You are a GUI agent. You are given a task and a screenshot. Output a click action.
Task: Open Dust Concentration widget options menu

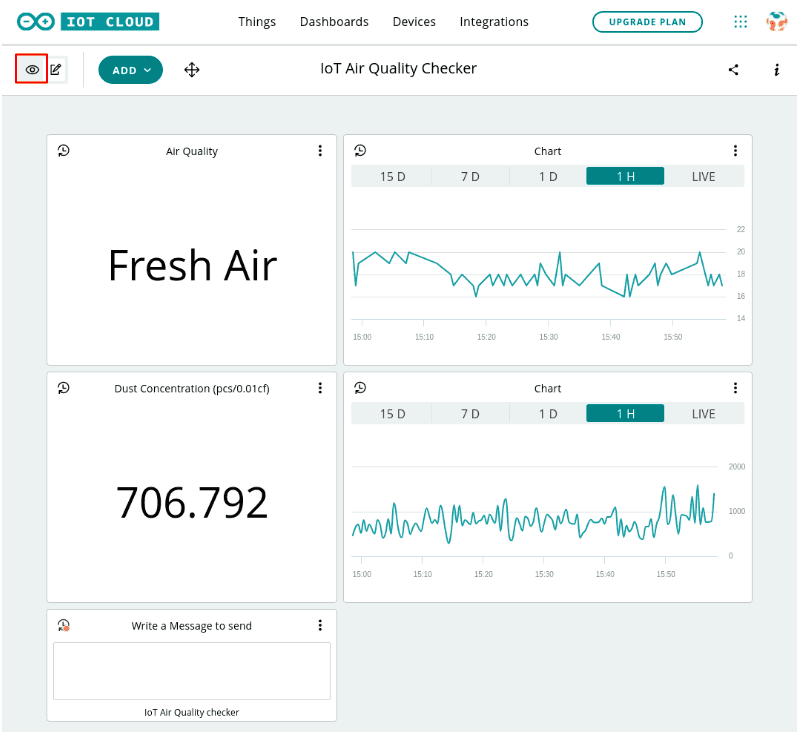[x=320, y=388]
